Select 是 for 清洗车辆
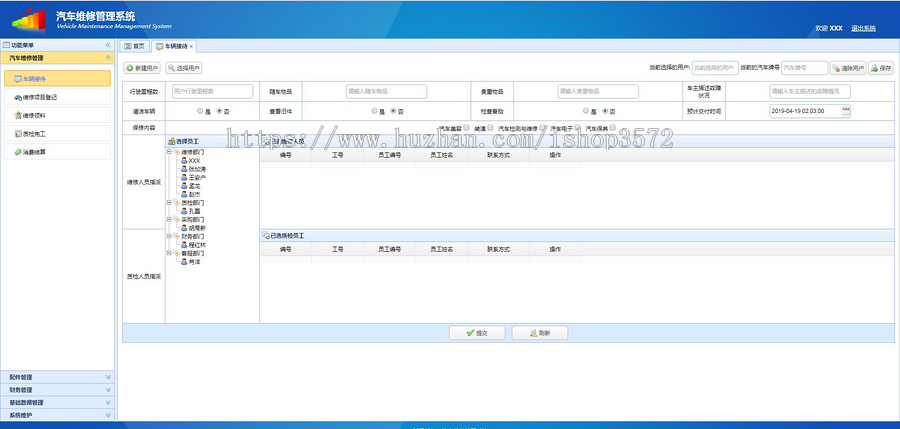This screenshot has height=429, width=900. coord(200,111)
